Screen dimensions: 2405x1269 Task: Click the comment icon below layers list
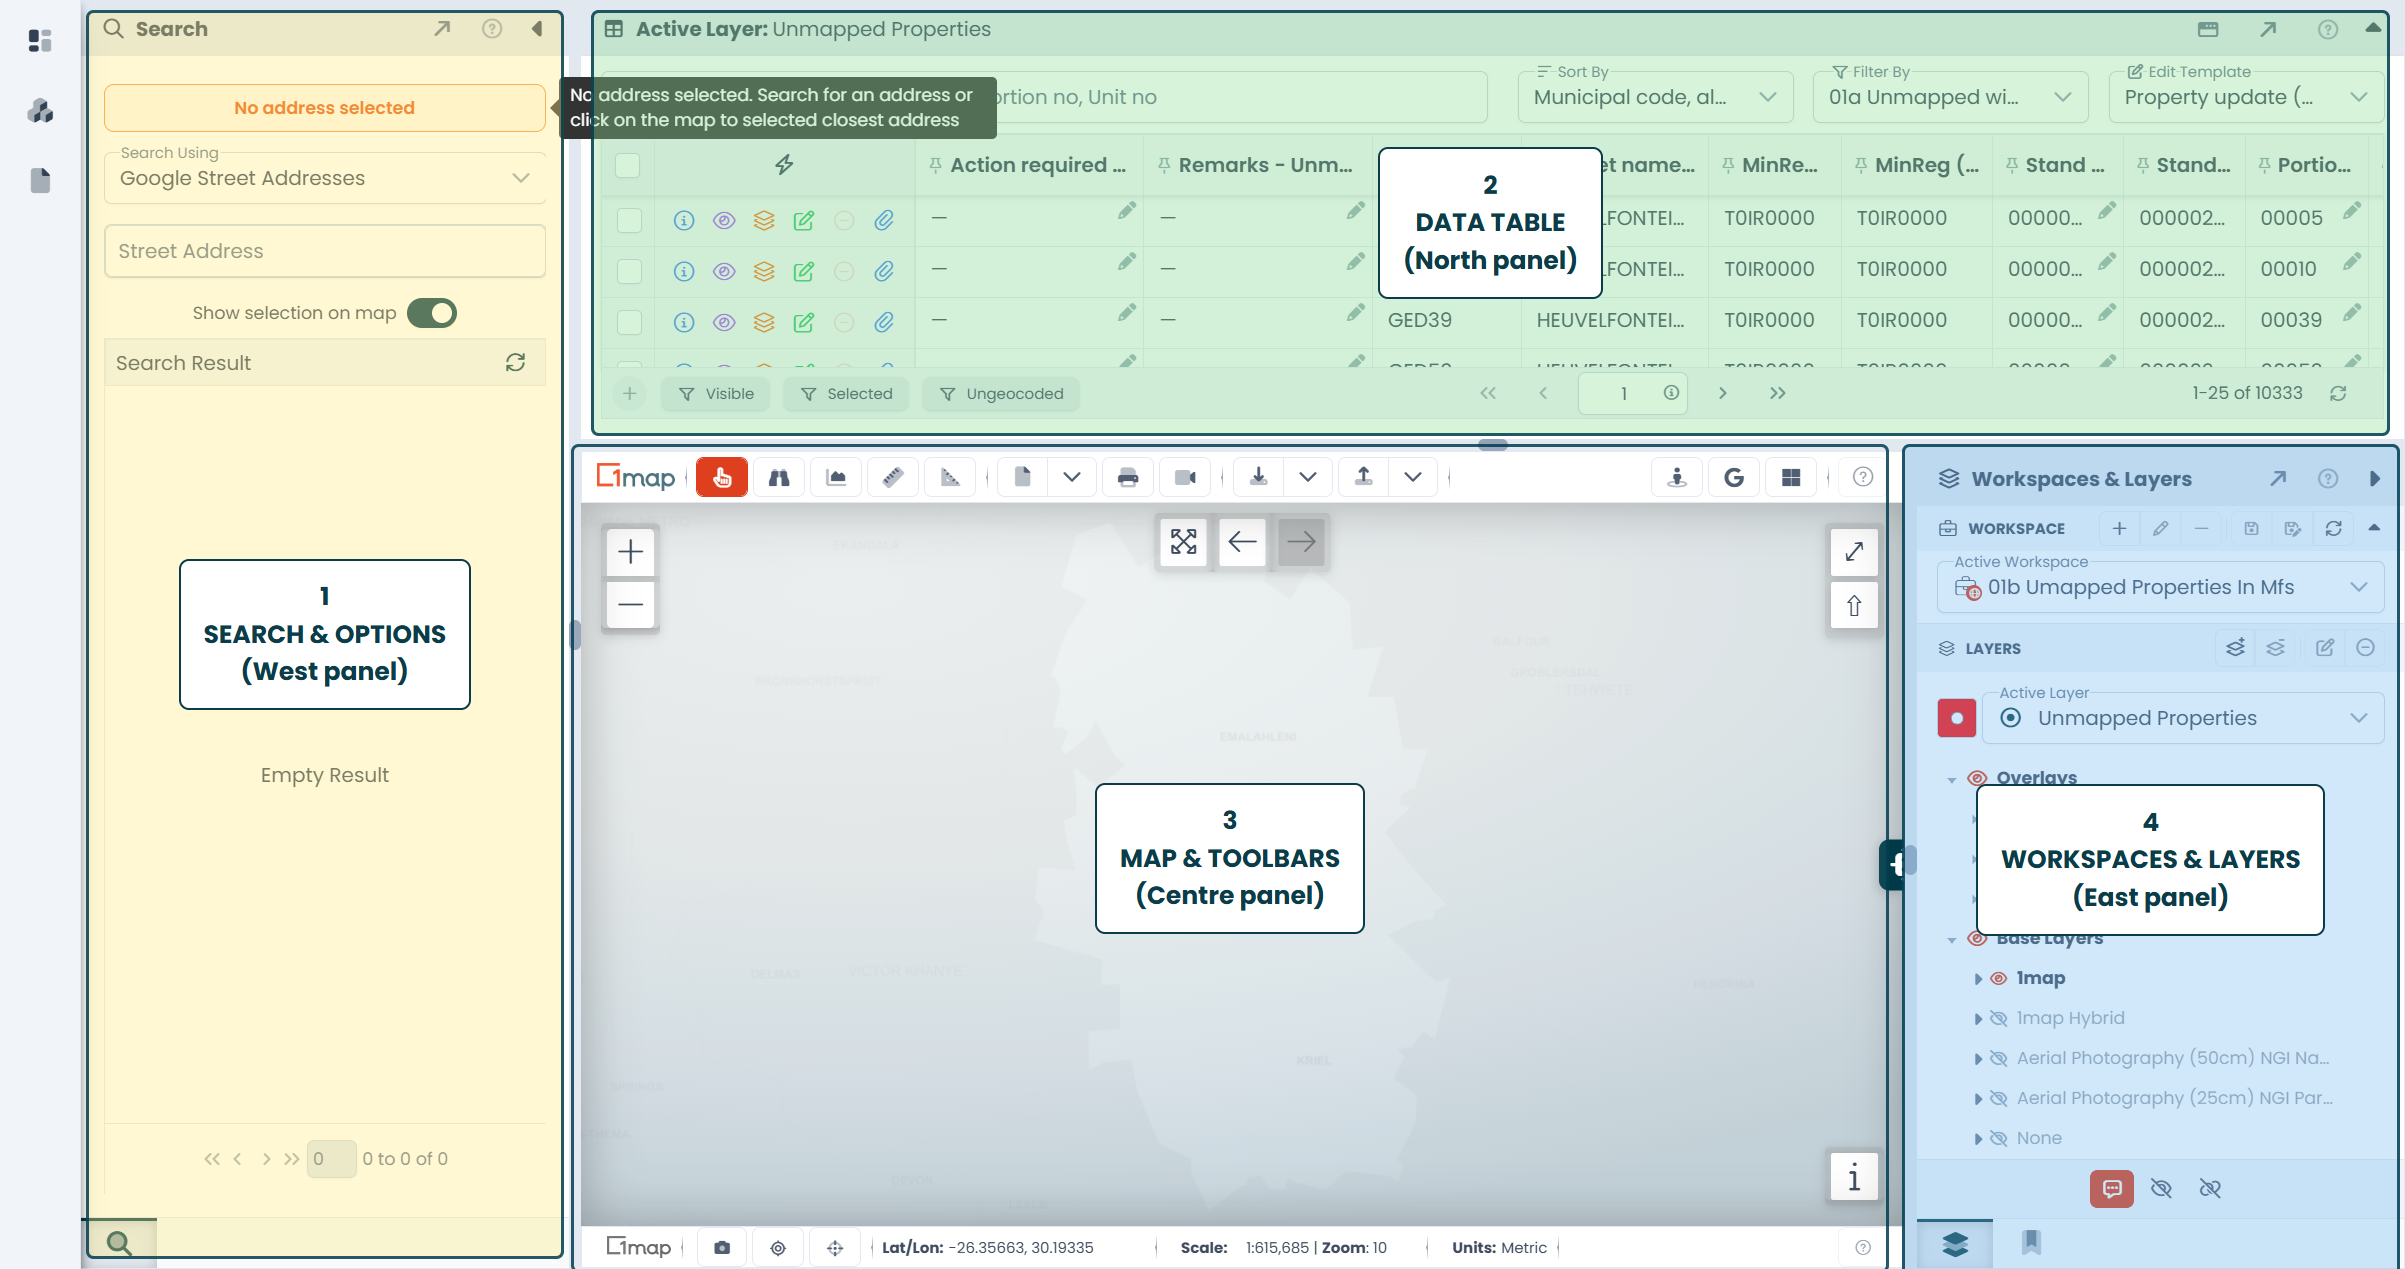click(2112, 1189)
